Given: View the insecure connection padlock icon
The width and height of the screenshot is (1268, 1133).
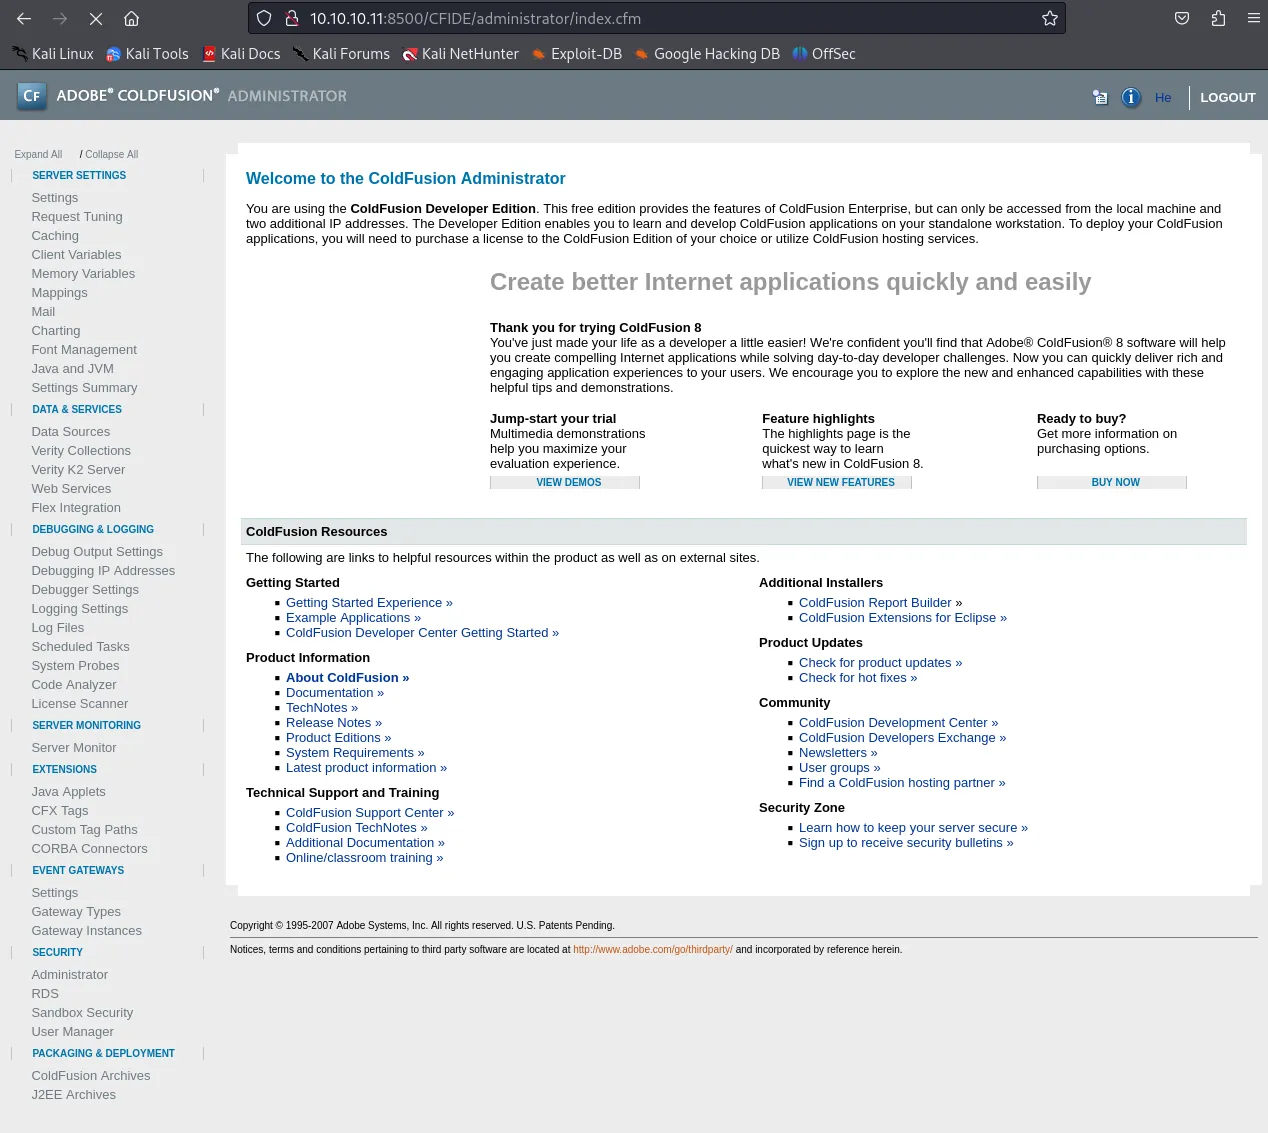Looking at the screenshot, I should pos(292,18).
